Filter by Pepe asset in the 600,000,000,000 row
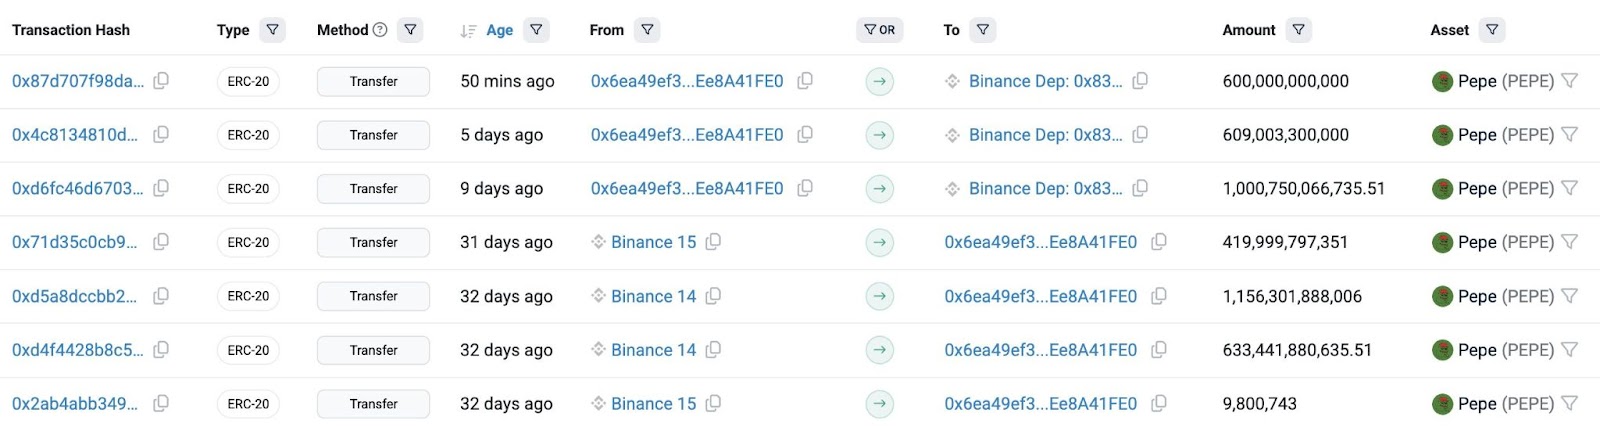 1570,81
